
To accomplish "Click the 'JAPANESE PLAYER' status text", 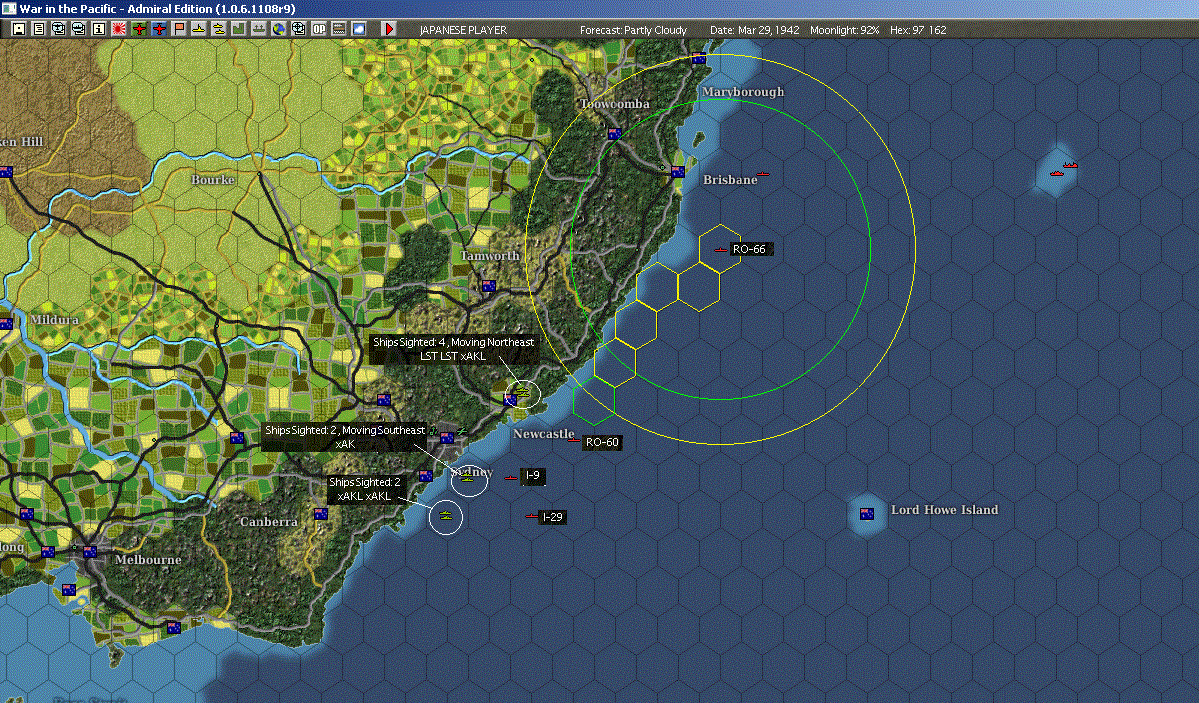I will [x=463, y=30].
